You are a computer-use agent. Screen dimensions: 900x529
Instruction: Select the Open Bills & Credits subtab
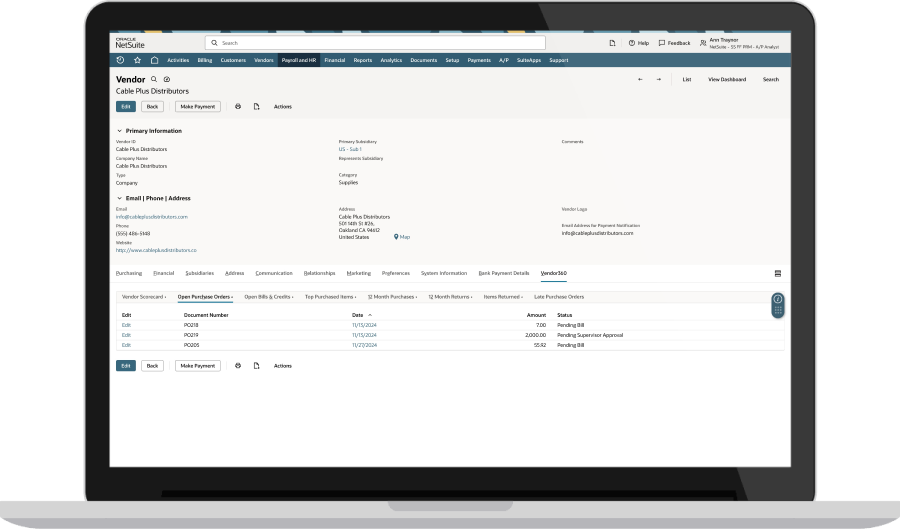click(269, 297)
